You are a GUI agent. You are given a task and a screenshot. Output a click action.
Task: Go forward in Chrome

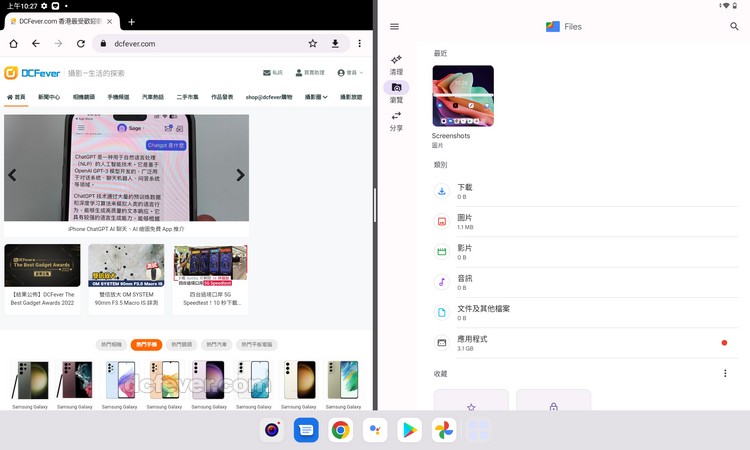coord(58,44)
